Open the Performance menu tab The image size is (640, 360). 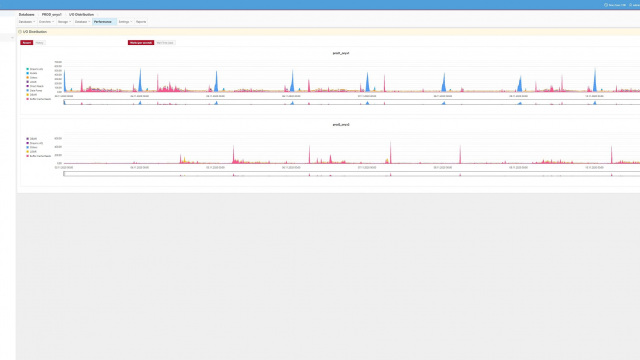[104, 22]
